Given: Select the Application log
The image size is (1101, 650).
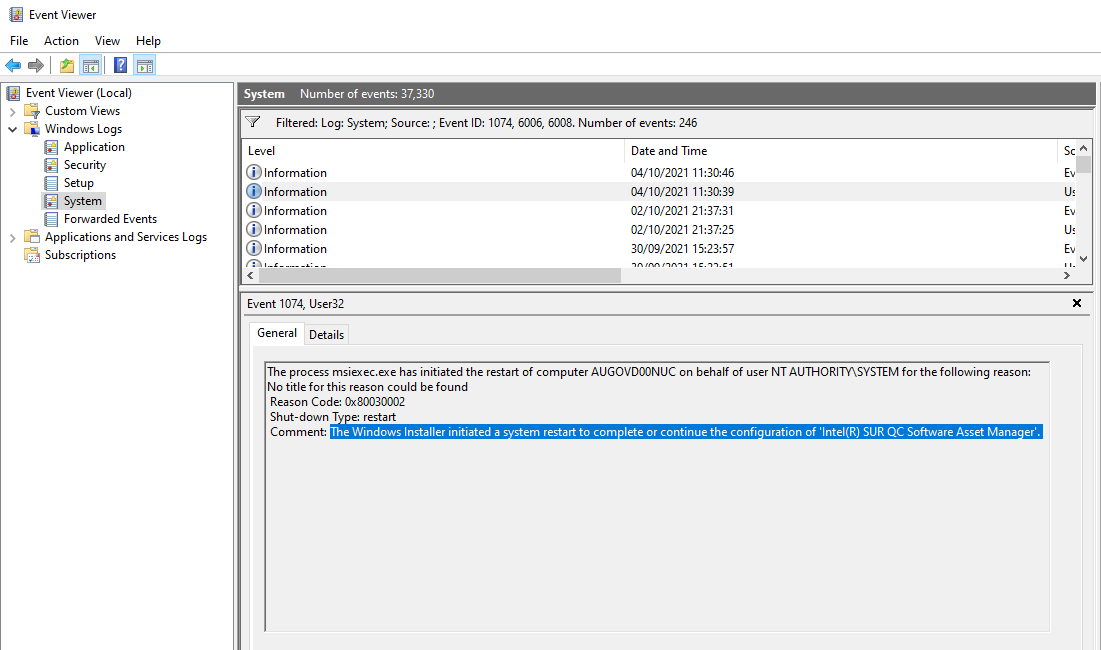Looking at the screenshot, I should pyautogui.click(x=94, y=147).
